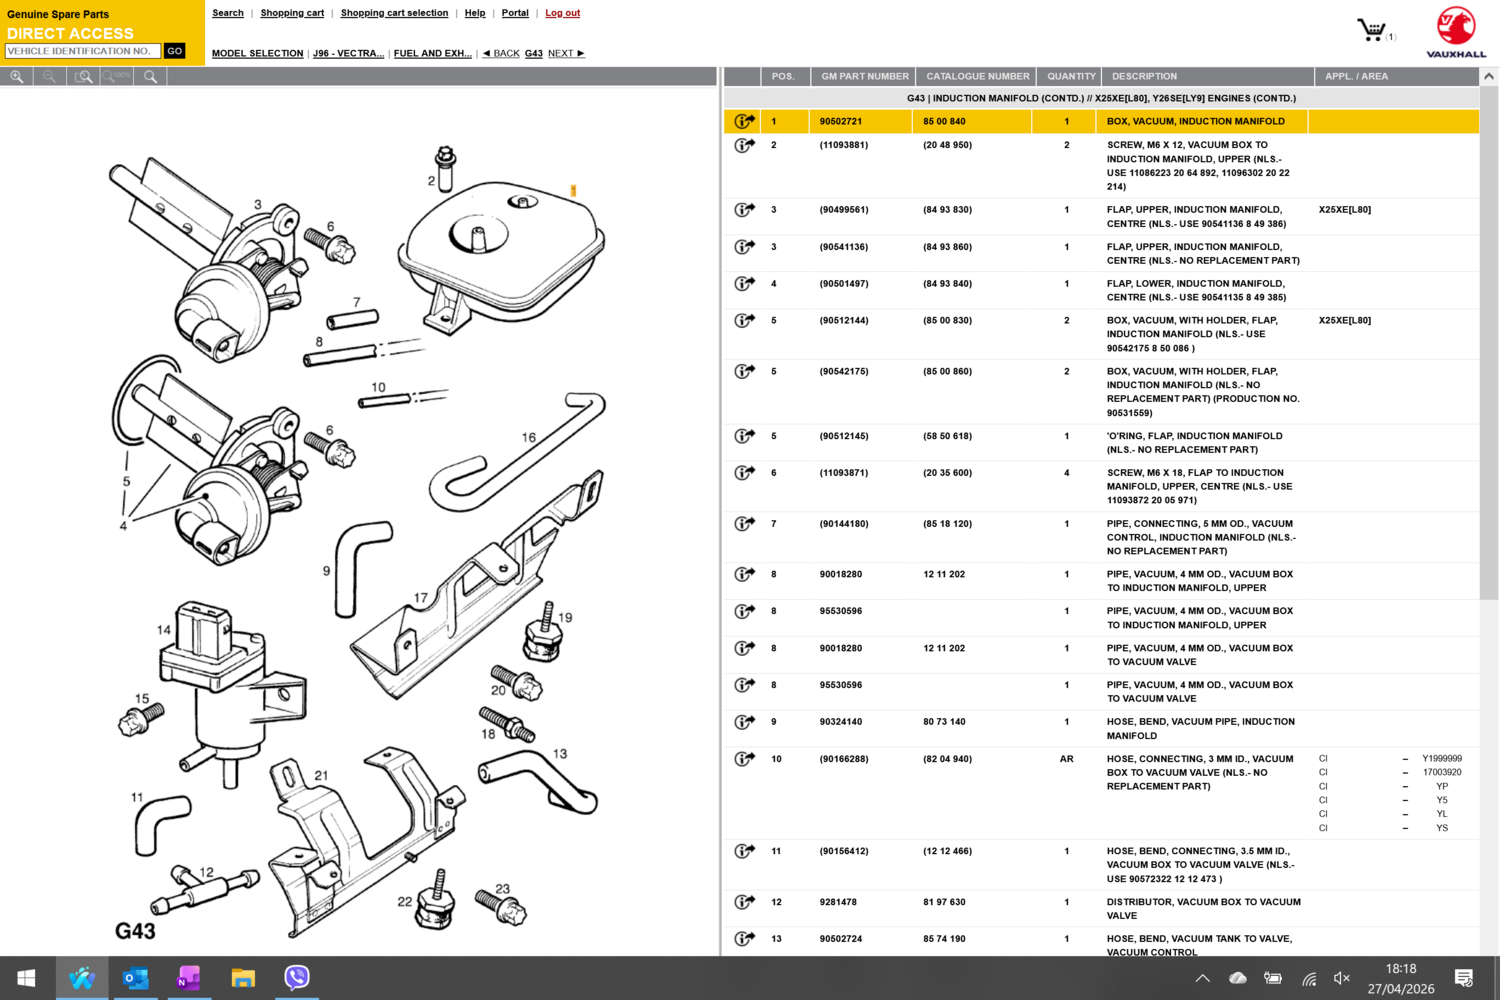Open info icon for part (90541136)
The image size is (1500, 1000).
[744, 247]
